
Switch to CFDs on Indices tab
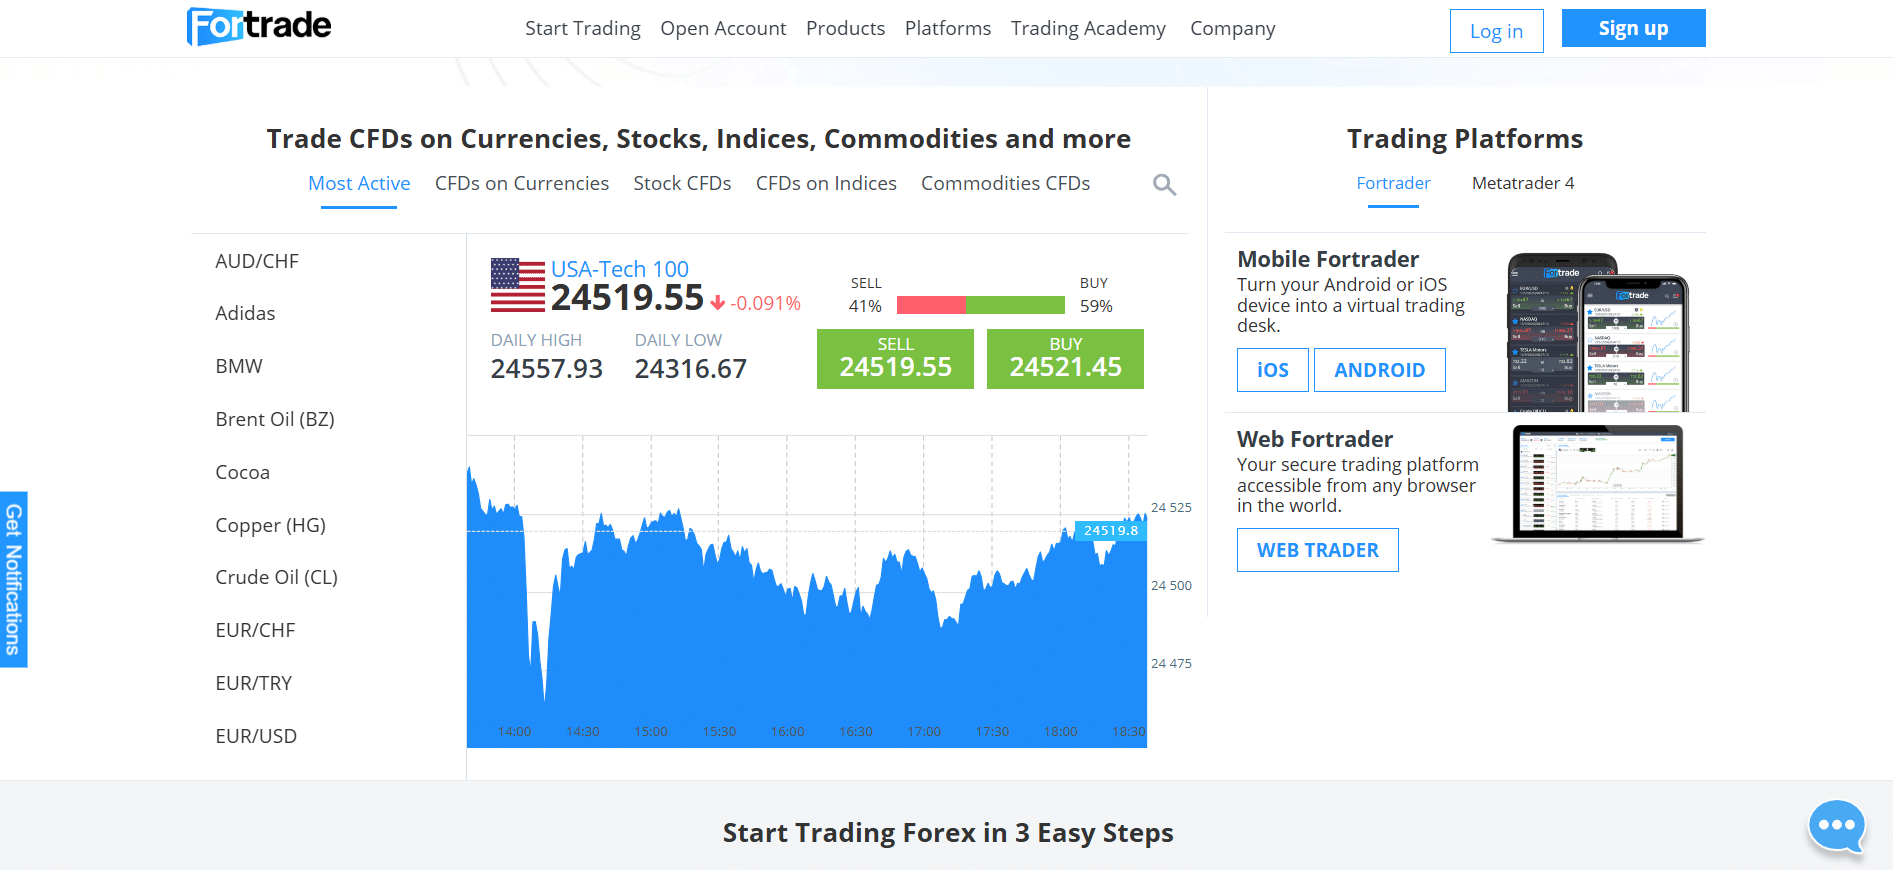pyautogui.click(x=826, y=183)
